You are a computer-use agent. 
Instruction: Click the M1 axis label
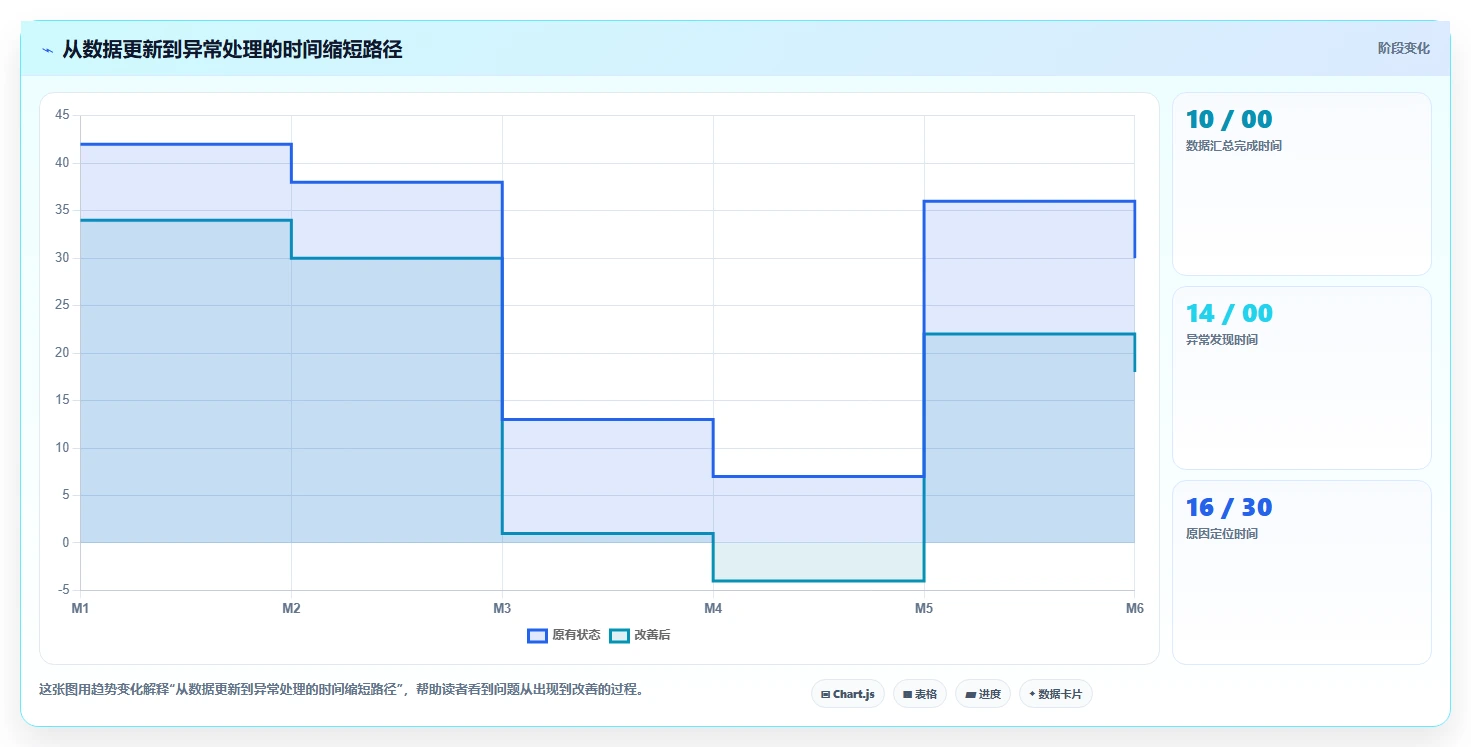[x=80, y=608]
